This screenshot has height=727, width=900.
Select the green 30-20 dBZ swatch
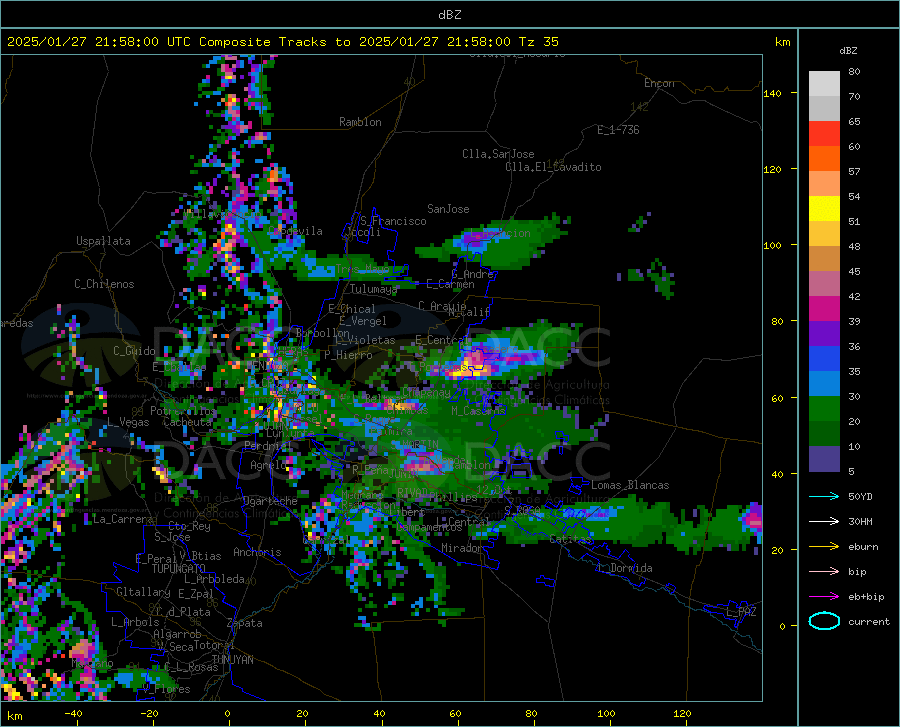[x=824, y=409]
